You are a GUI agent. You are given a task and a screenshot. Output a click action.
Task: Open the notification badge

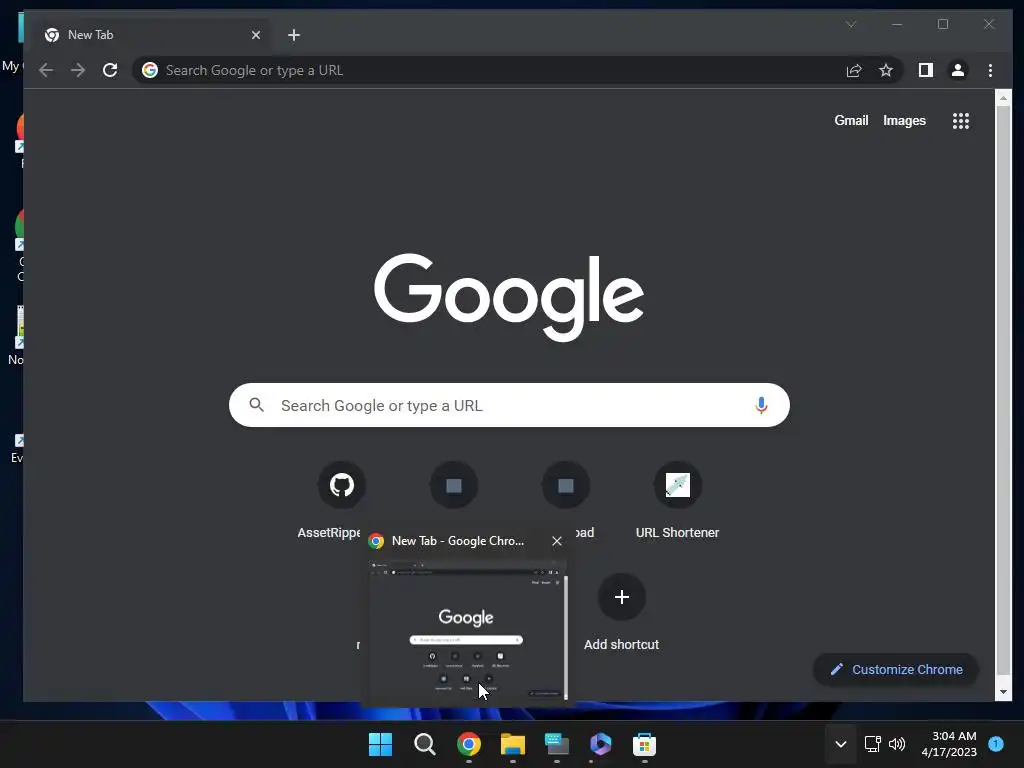[x=996, y=743]
